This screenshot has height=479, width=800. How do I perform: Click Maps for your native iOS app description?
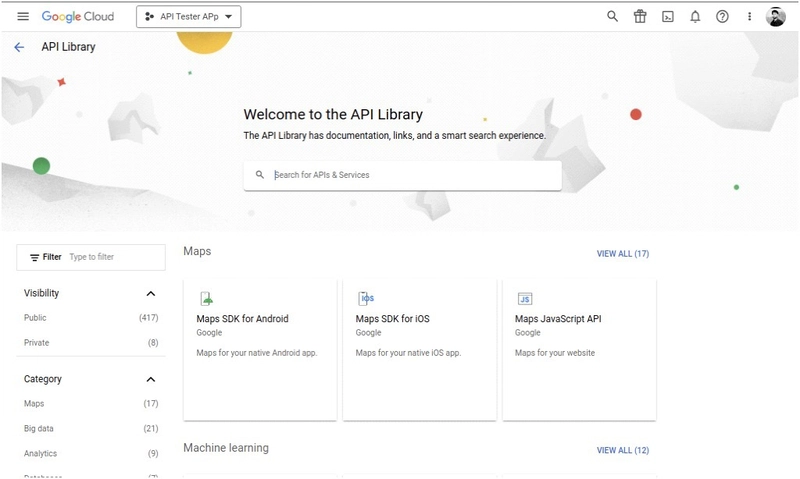click(x=408, y=352)
